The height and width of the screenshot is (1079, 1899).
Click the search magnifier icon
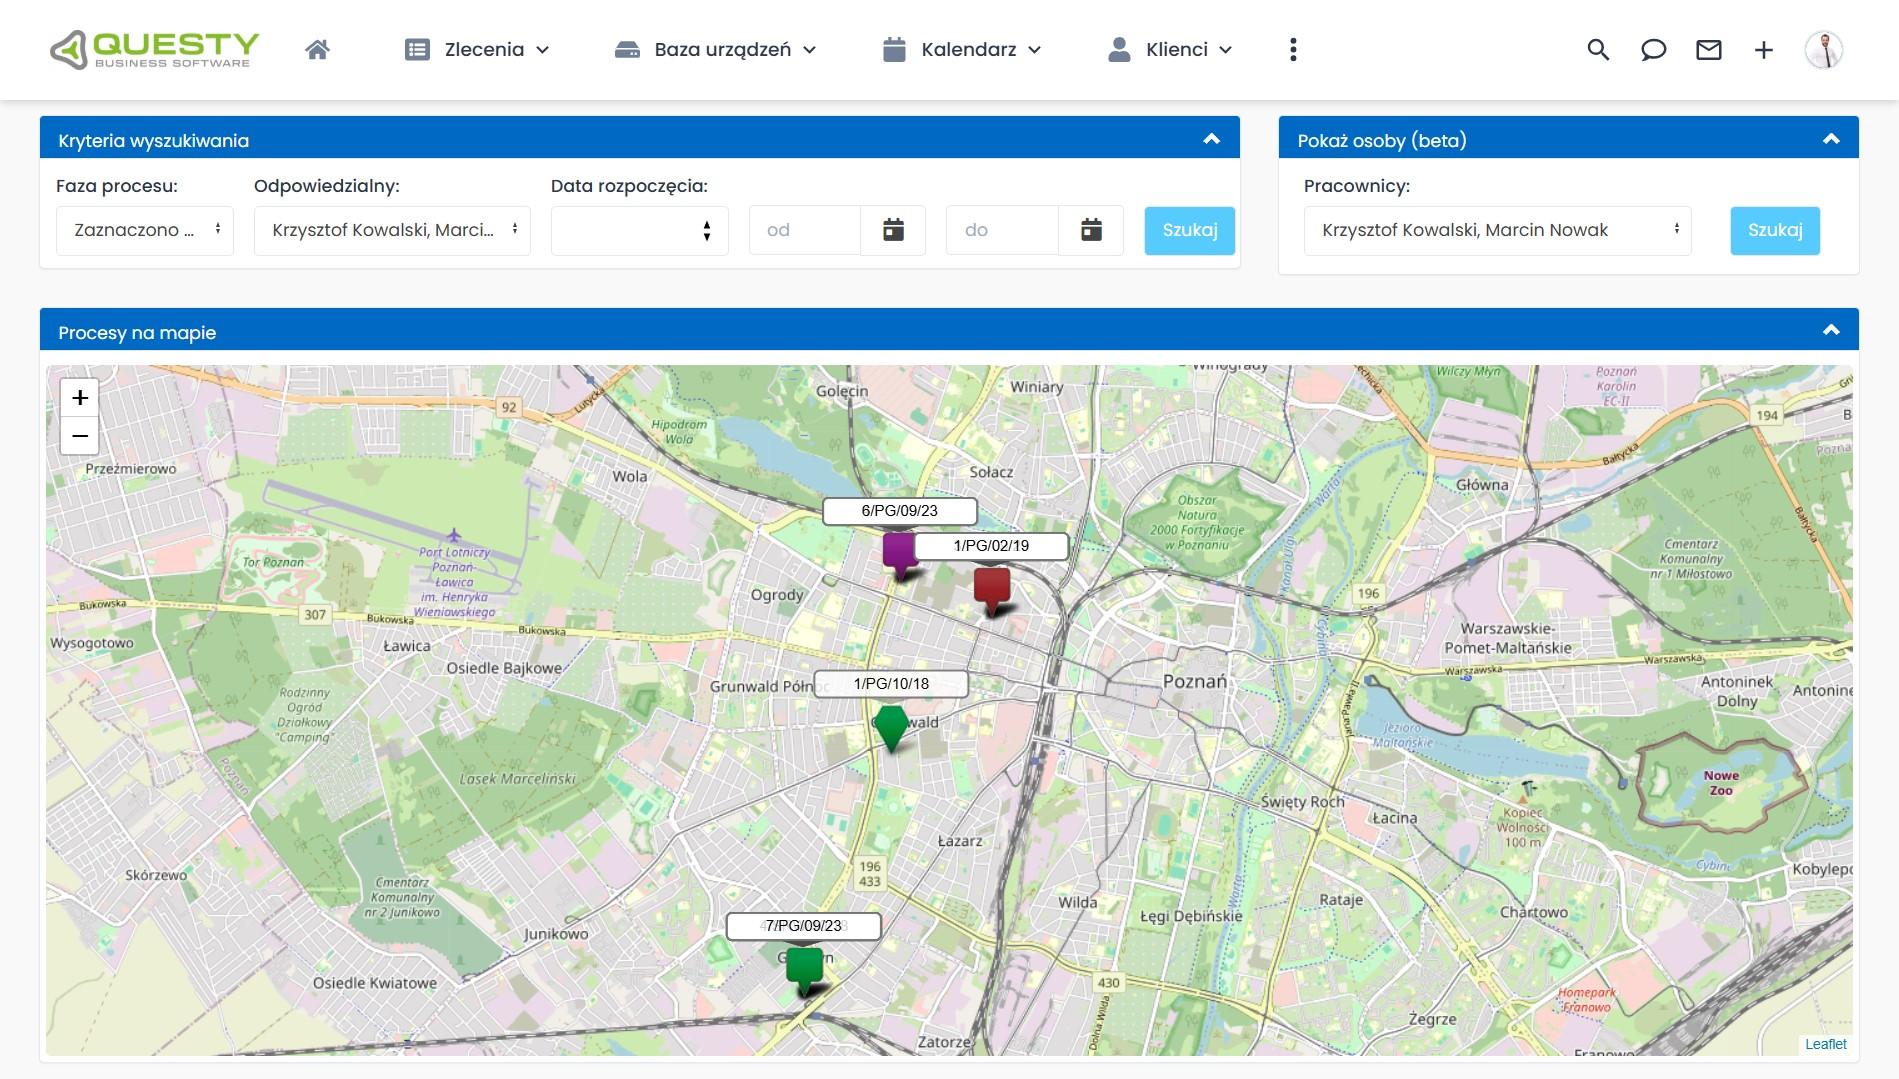(1598, 49)
